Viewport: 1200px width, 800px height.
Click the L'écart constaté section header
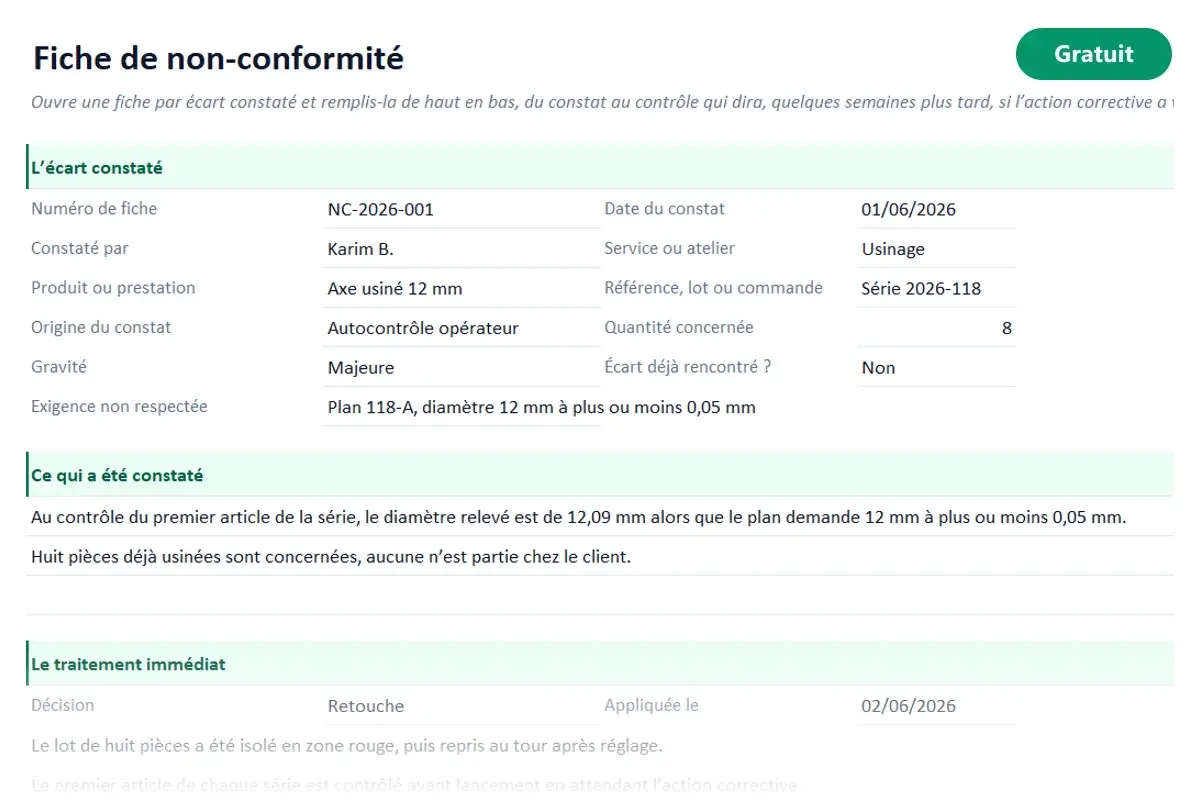tap(600, 167)
